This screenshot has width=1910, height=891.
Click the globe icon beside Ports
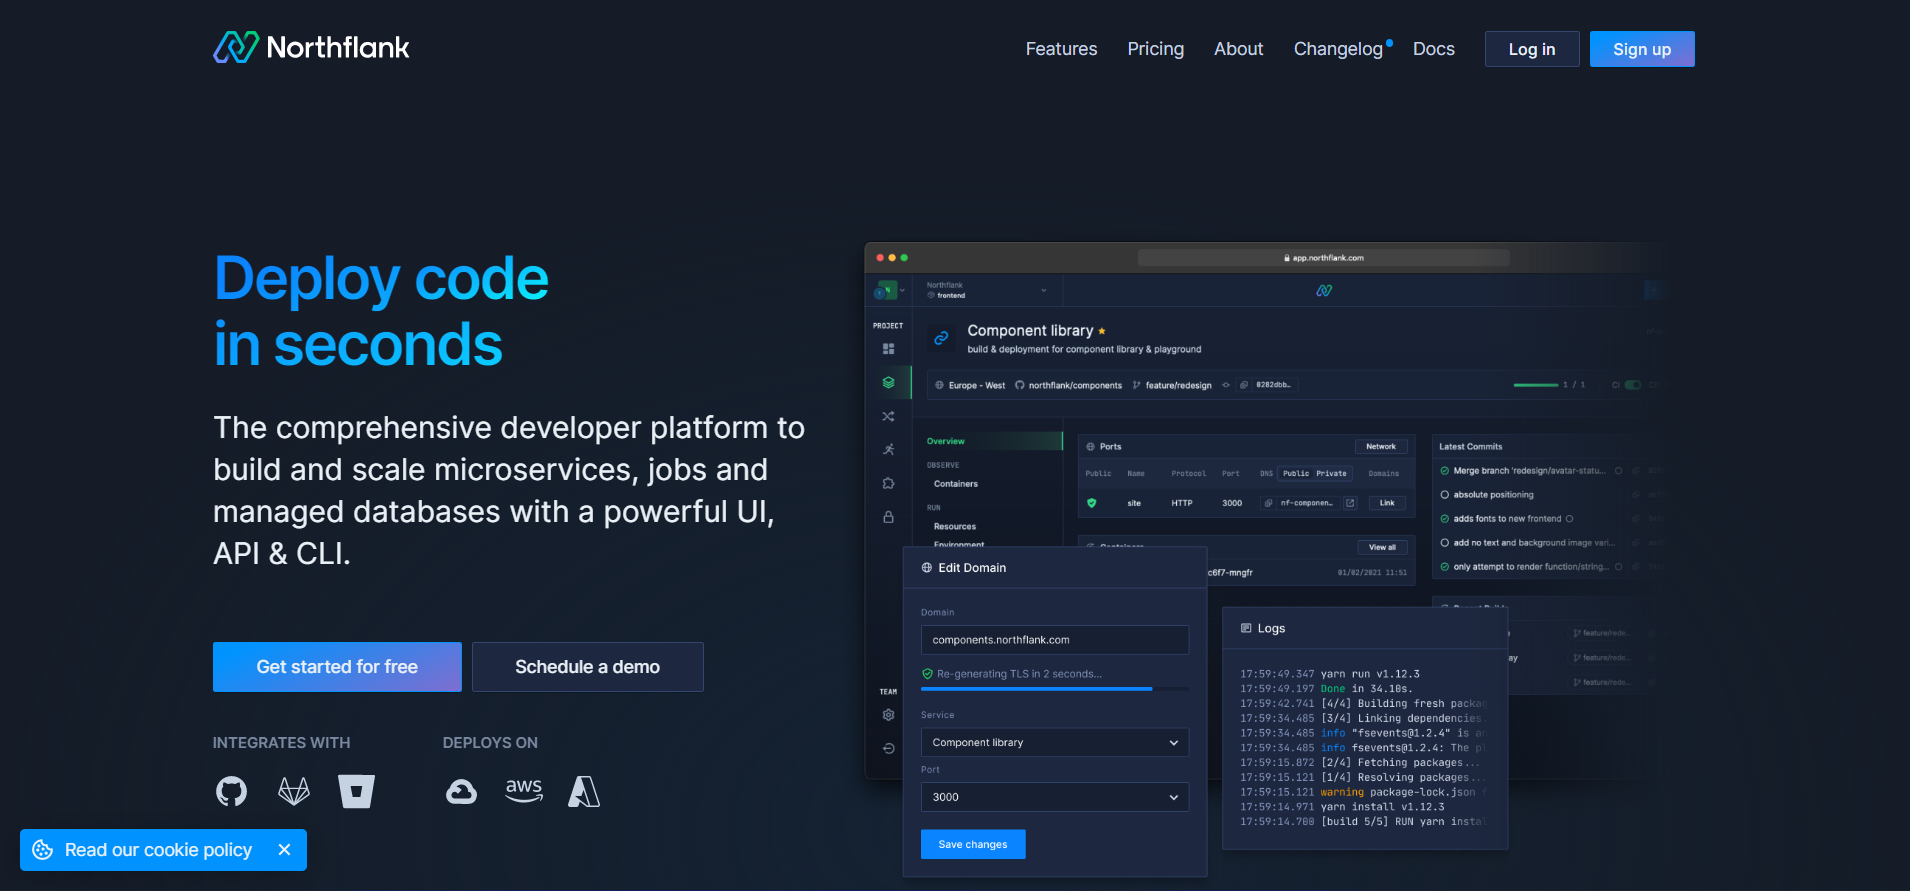point(1091,447)
